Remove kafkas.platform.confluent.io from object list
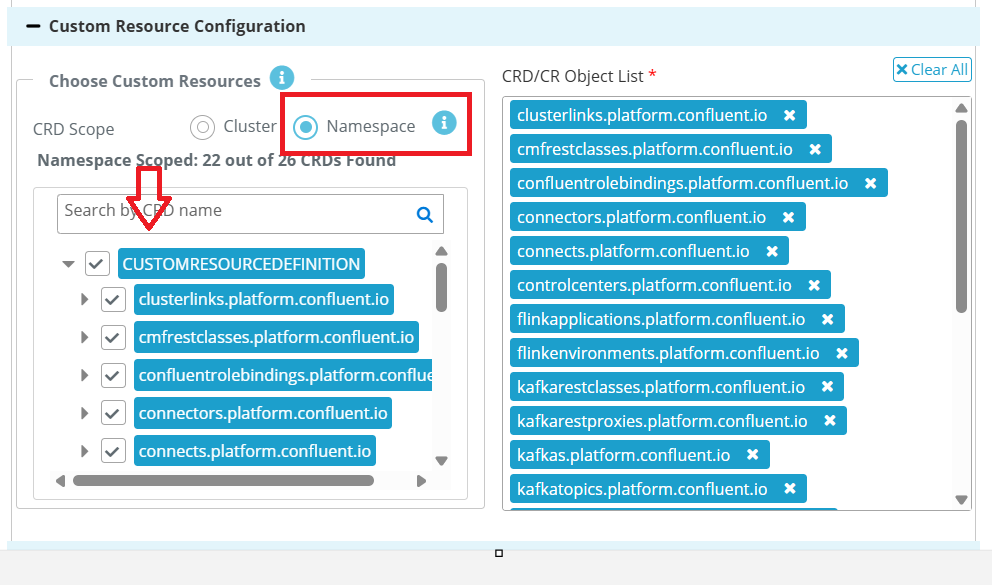Image resolution: width=992 pixels, height=585 pixels. point(752,455)
